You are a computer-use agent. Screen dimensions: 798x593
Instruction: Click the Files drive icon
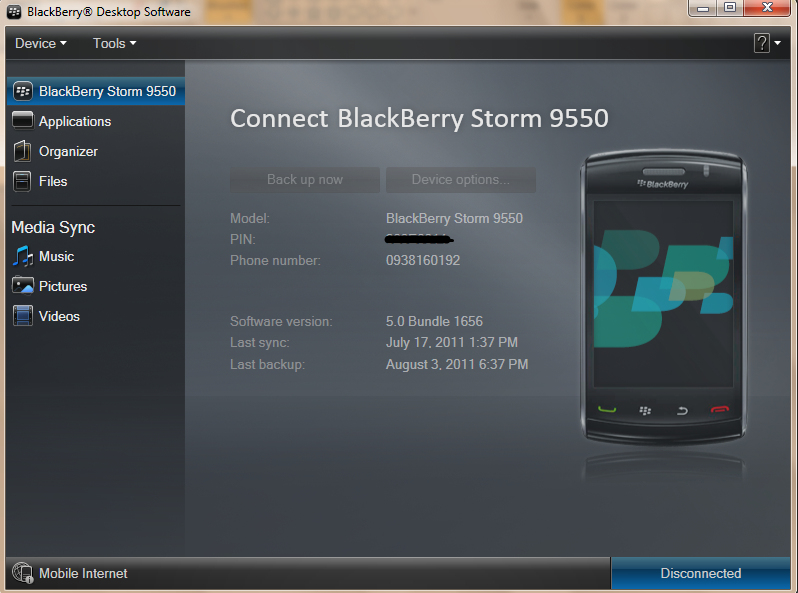22,181
